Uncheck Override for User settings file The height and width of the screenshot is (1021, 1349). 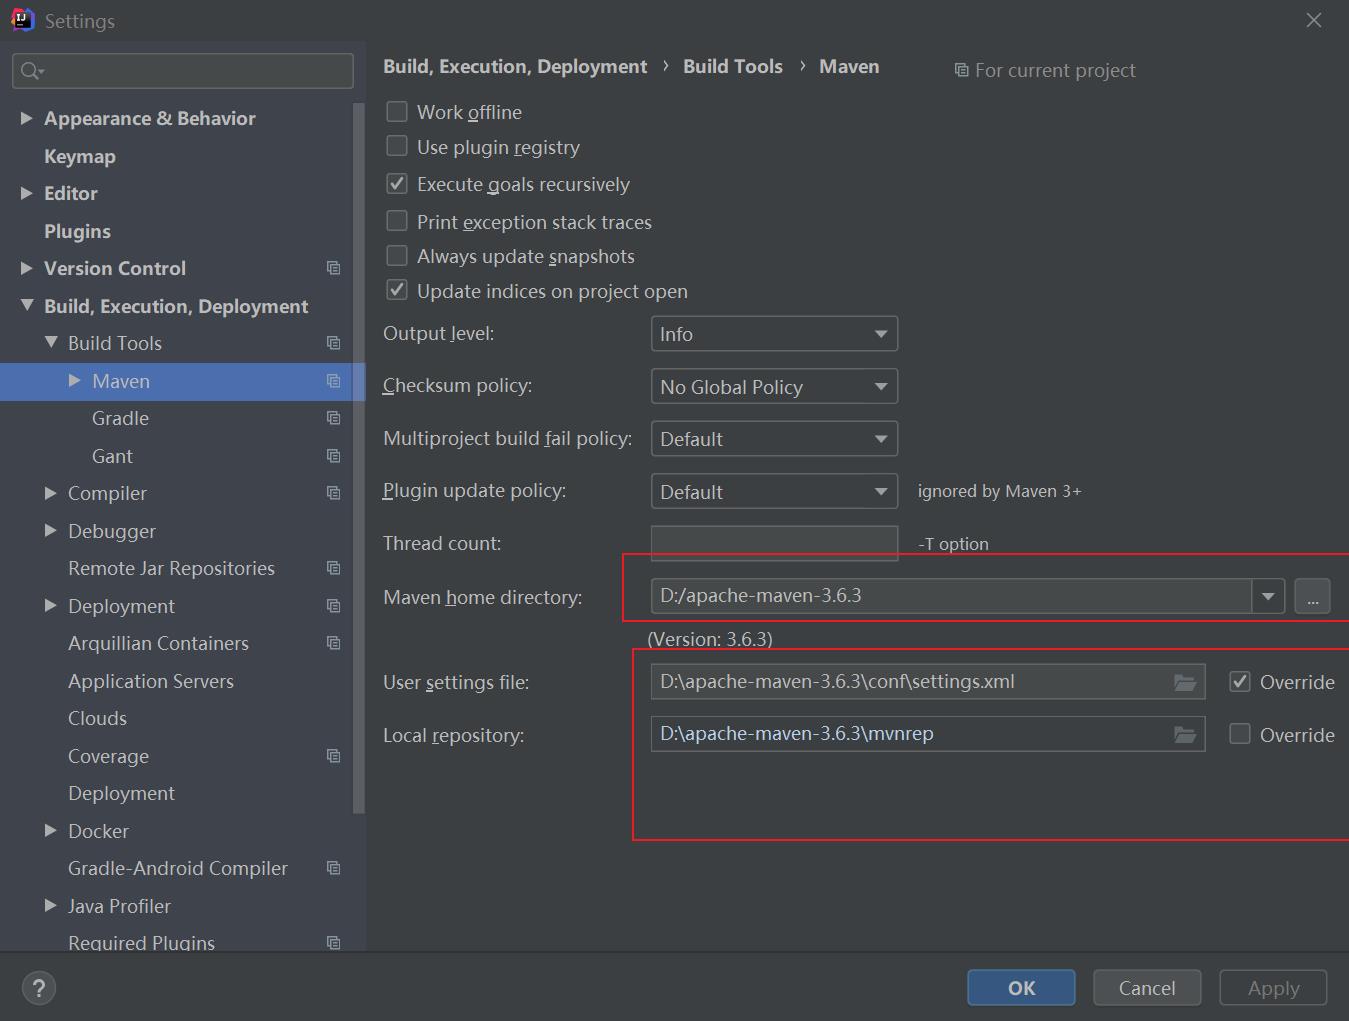click(1240, 681)
